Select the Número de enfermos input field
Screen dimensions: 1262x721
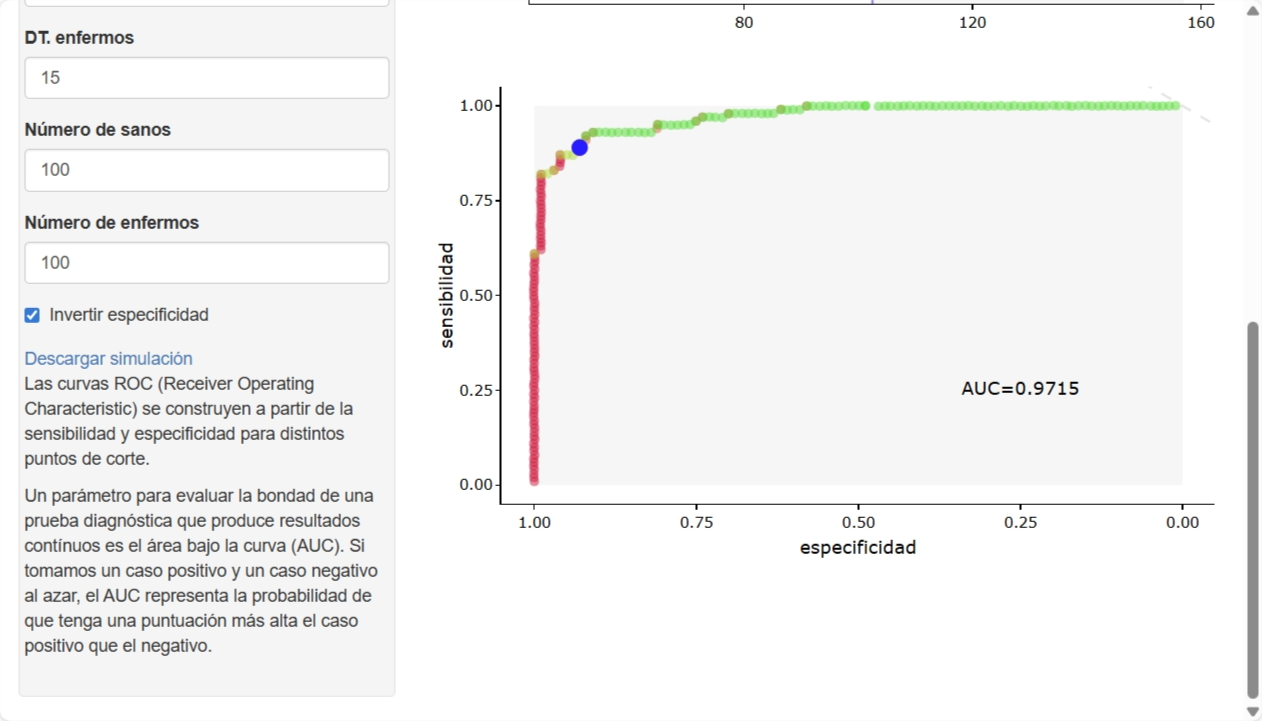pos(206,263)
